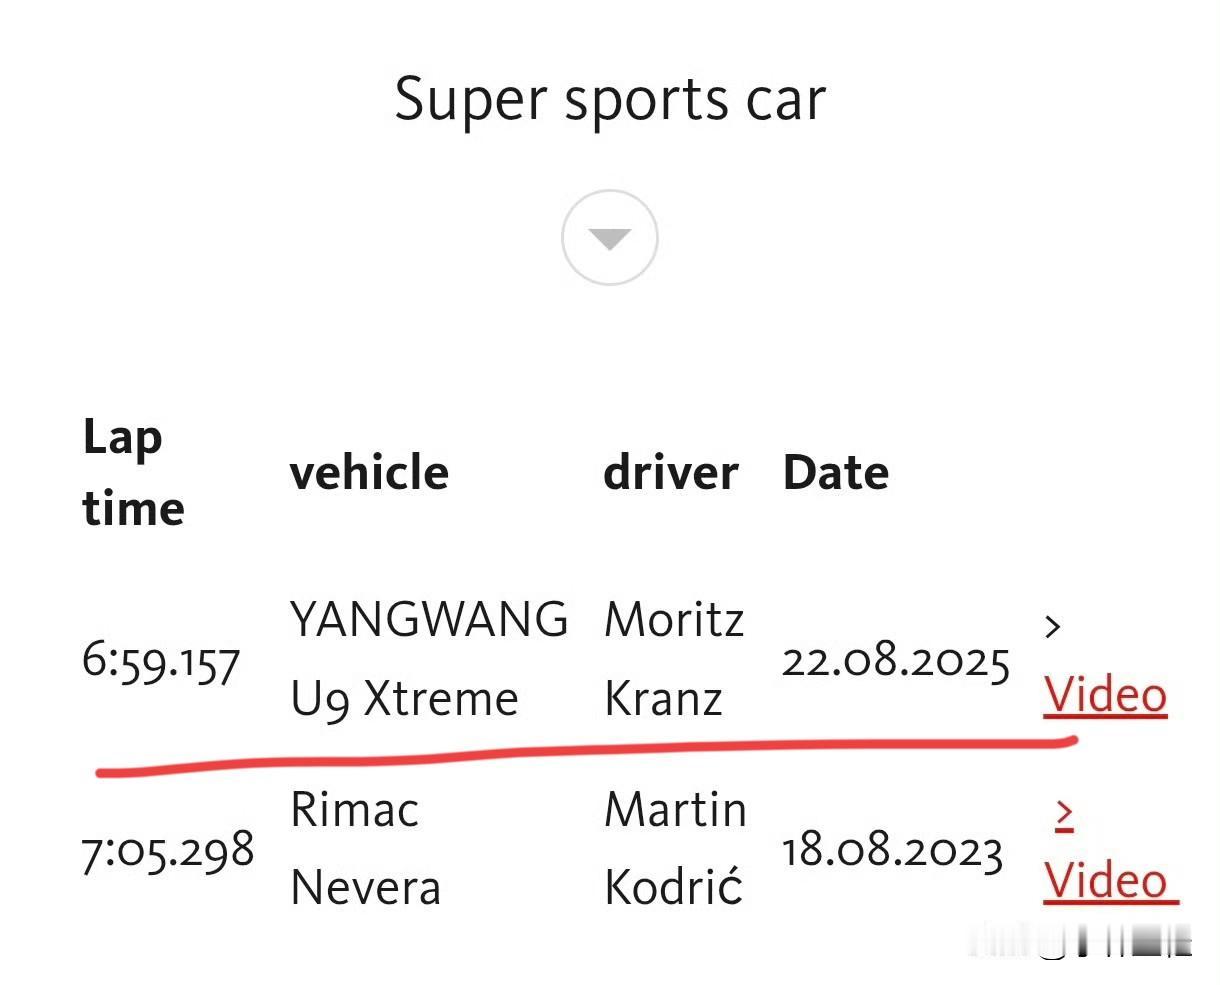Viewport: 1220px width, 985px height.
Task: Click the watermark in the bottom right corner
Action: coord(1085,941)
